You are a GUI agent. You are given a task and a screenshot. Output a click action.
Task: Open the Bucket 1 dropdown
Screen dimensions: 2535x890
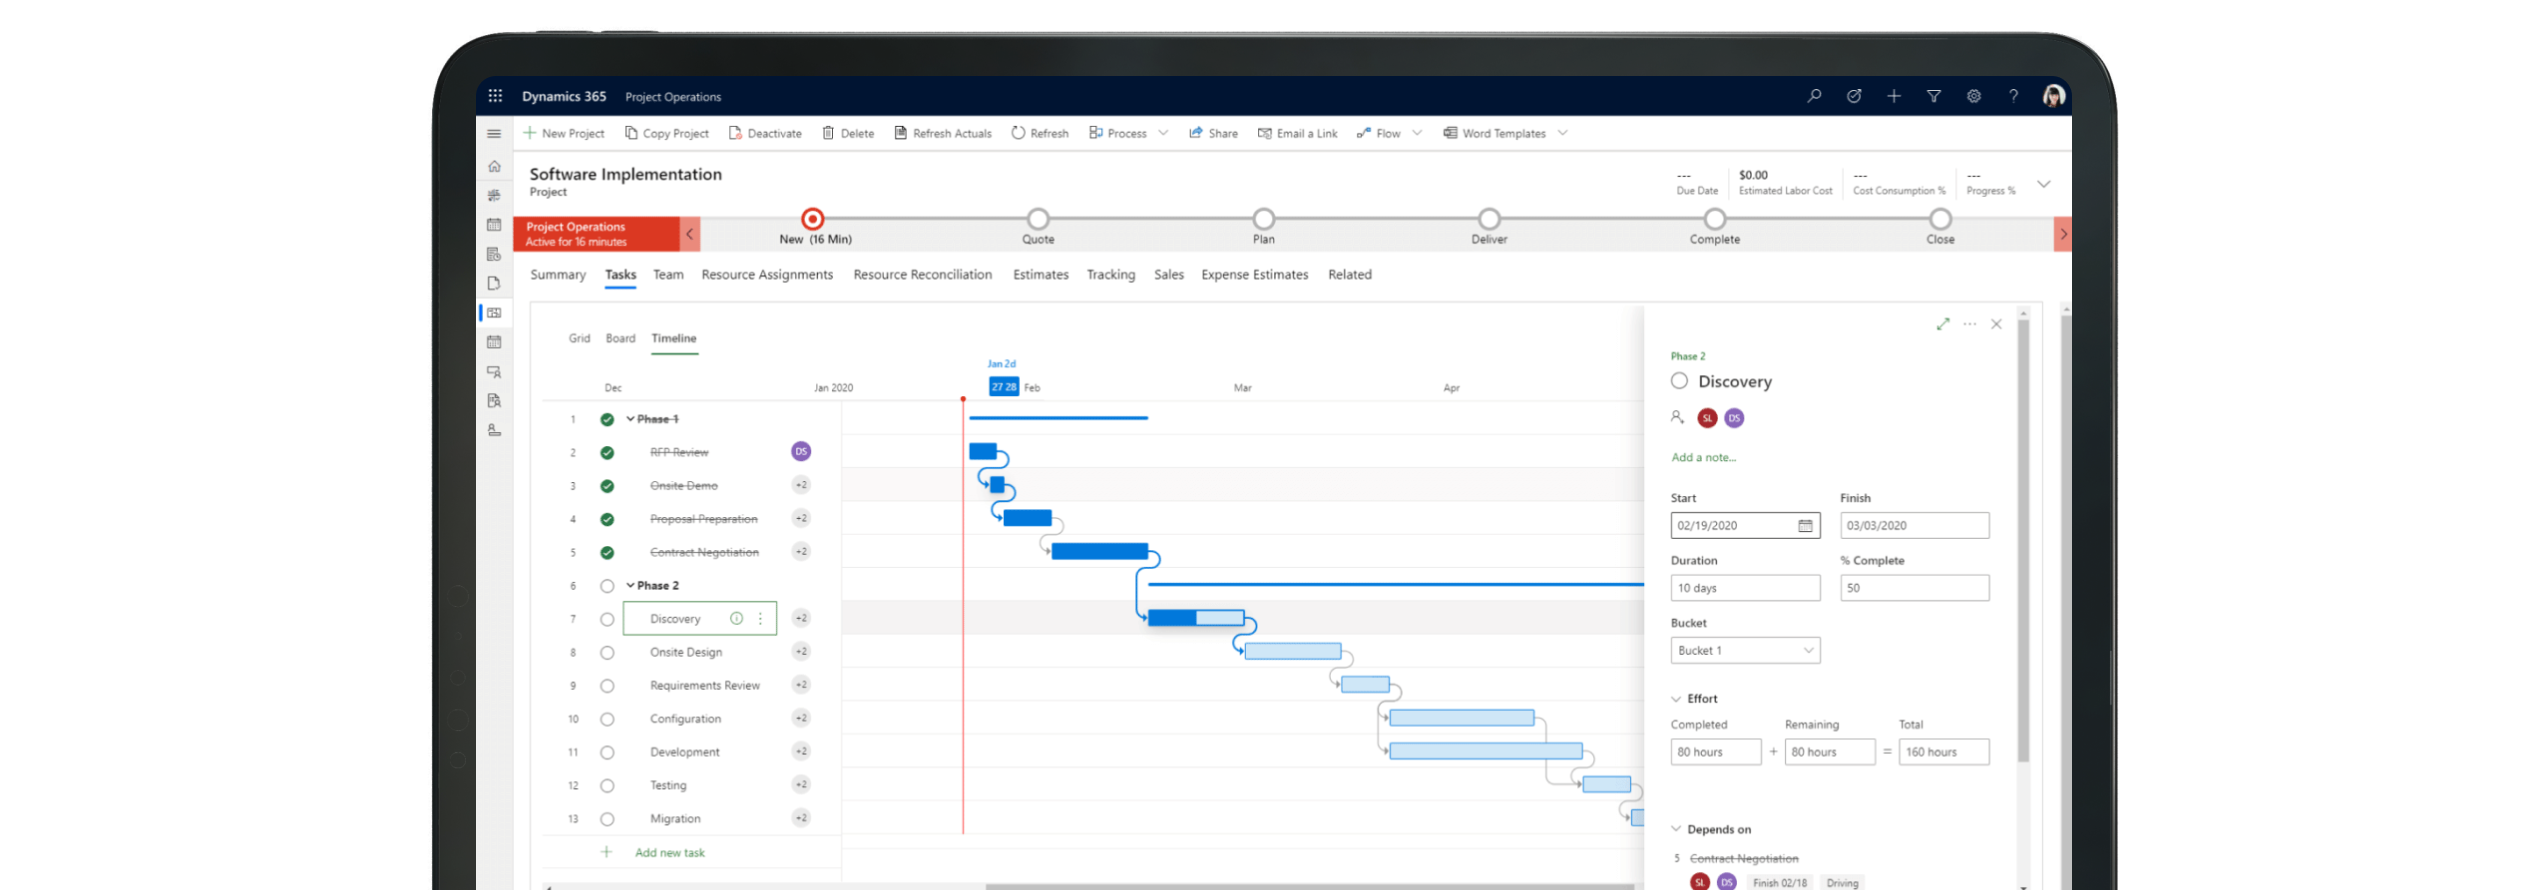[x=1745, y=651]
